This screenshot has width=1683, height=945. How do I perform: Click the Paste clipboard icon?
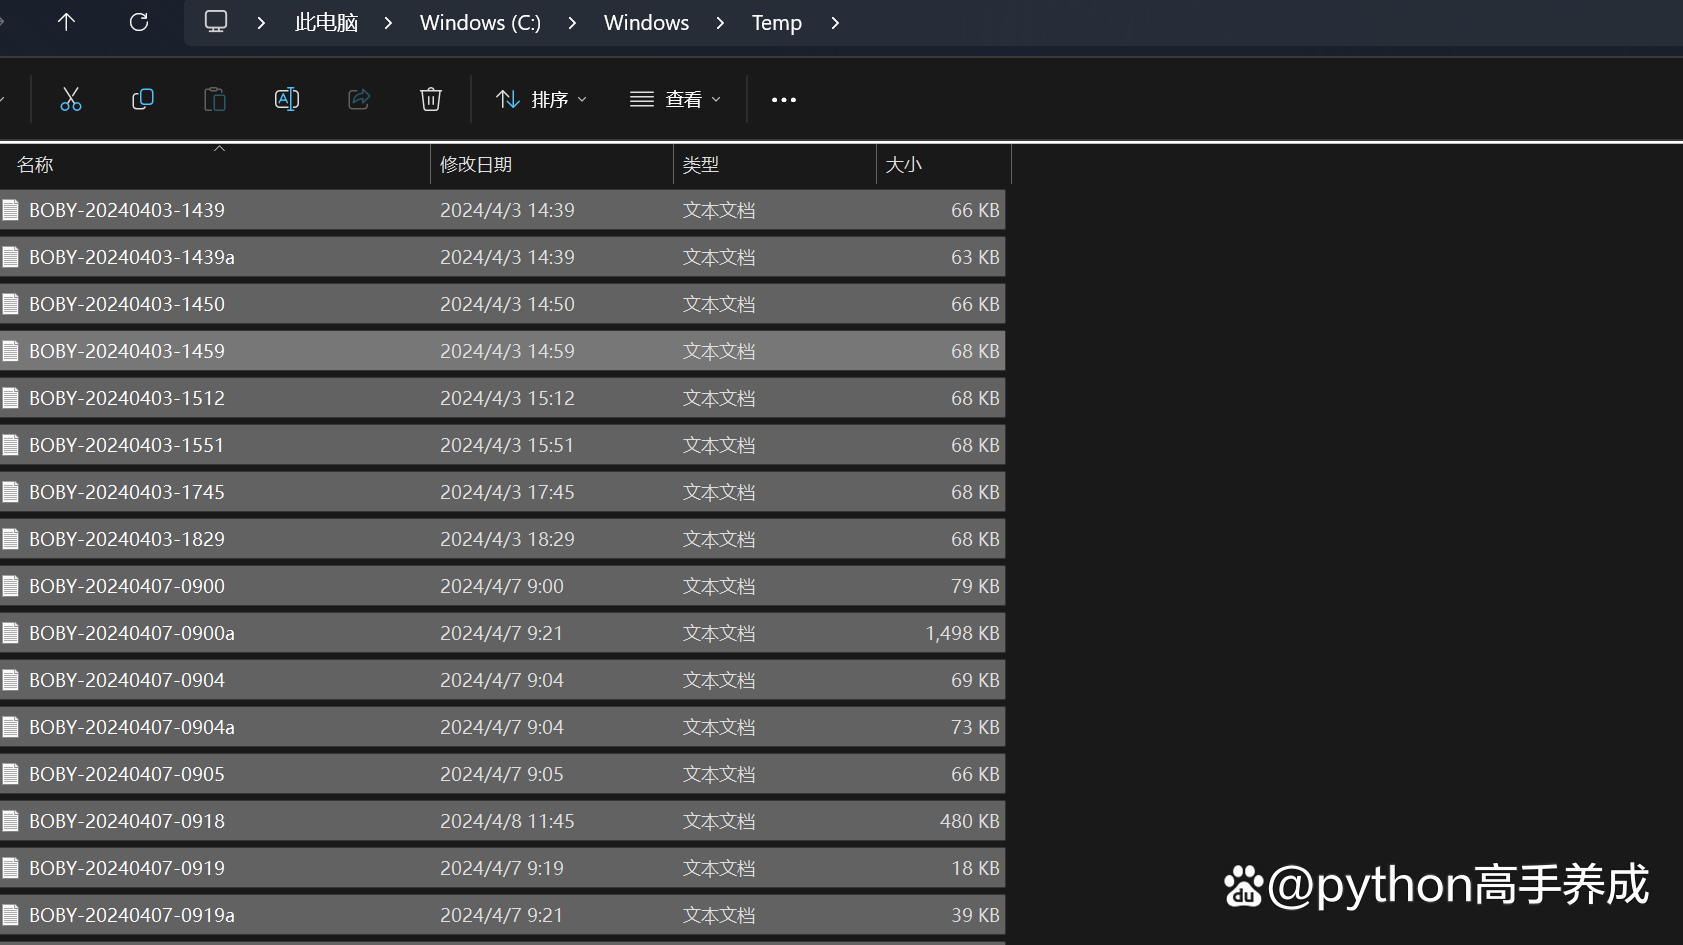click(x=215, y=99)
